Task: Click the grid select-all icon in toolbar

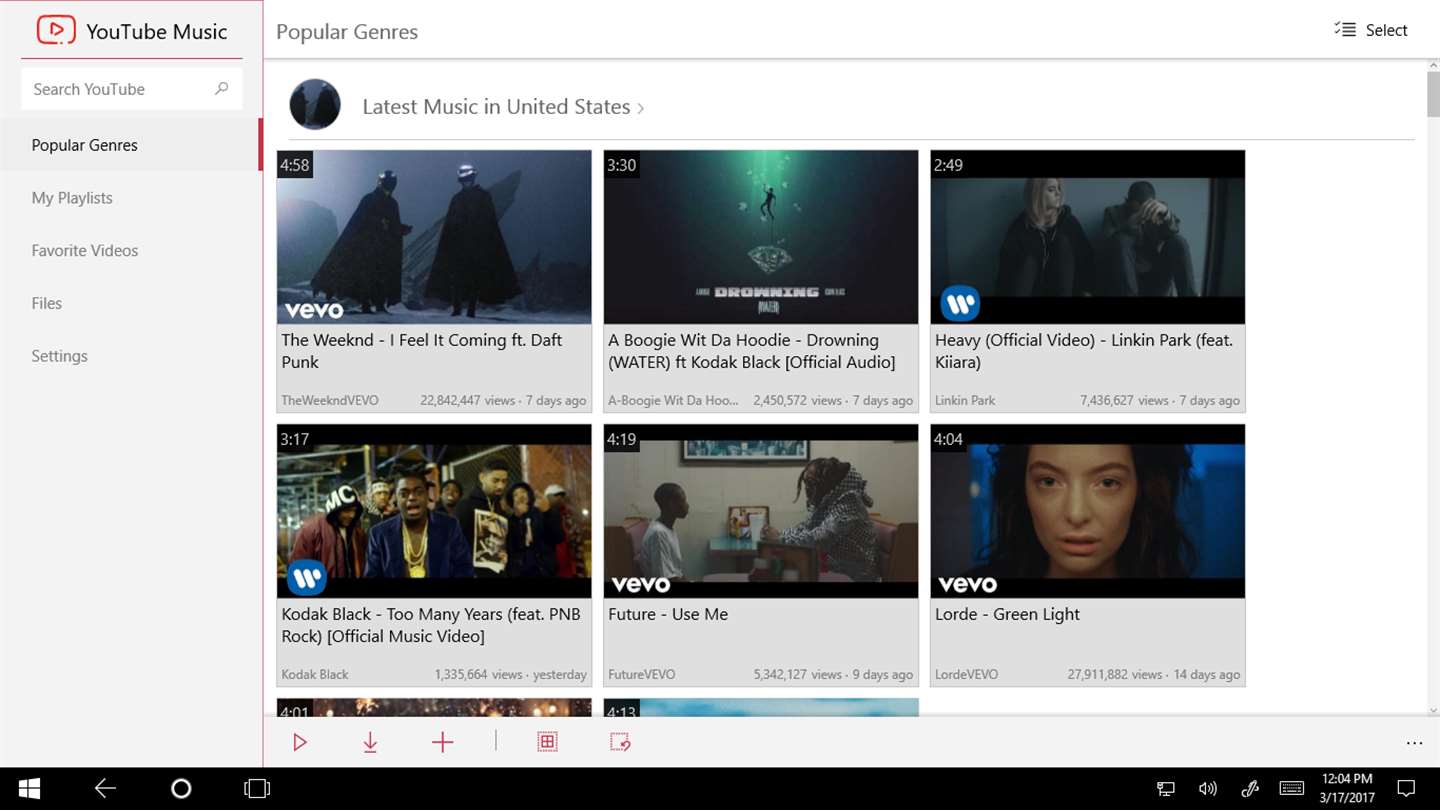Action: point(547,742)
